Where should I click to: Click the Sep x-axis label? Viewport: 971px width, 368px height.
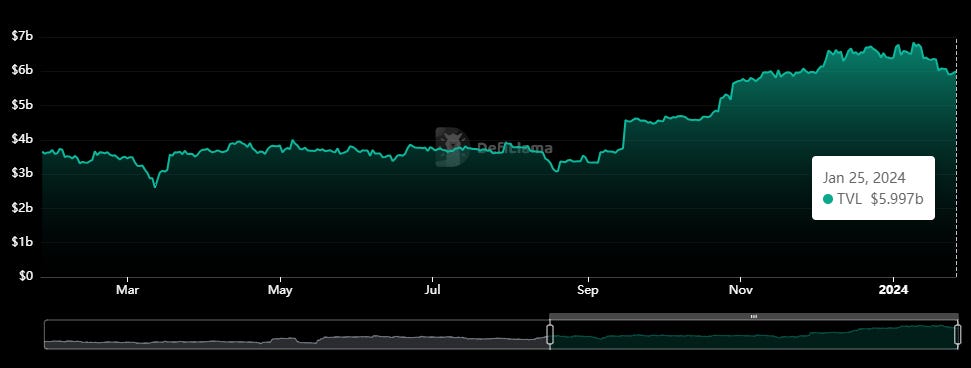tap(588, 289)
